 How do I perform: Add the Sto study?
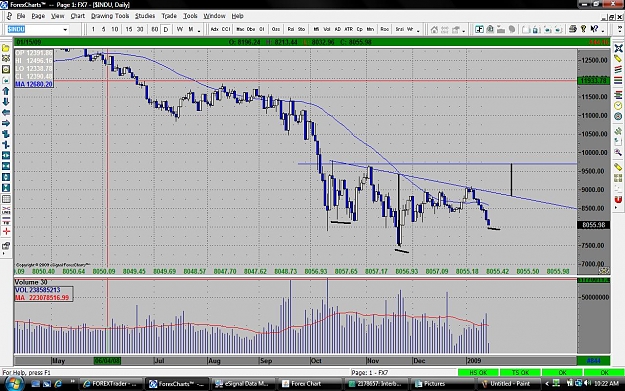[x=301, y=29]
